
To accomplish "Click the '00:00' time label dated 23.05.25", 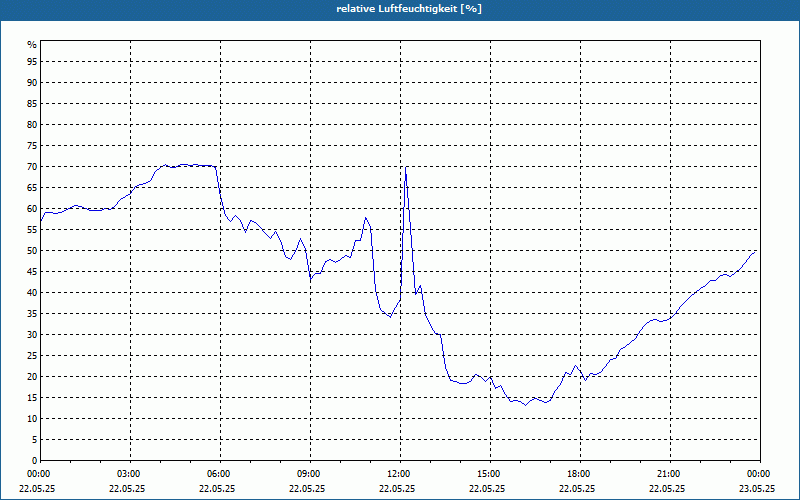I will (758, 474).
